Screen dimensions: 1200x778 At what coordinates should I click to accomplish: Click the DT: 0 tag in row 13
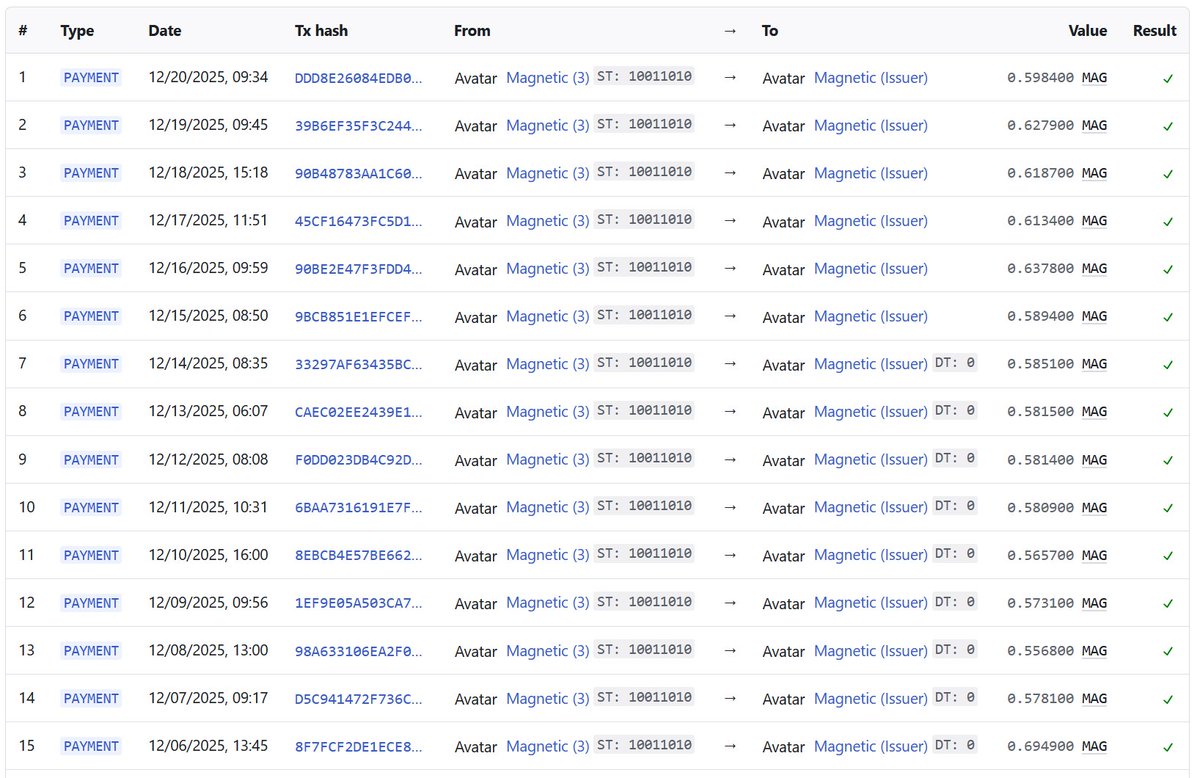(955, 650)
